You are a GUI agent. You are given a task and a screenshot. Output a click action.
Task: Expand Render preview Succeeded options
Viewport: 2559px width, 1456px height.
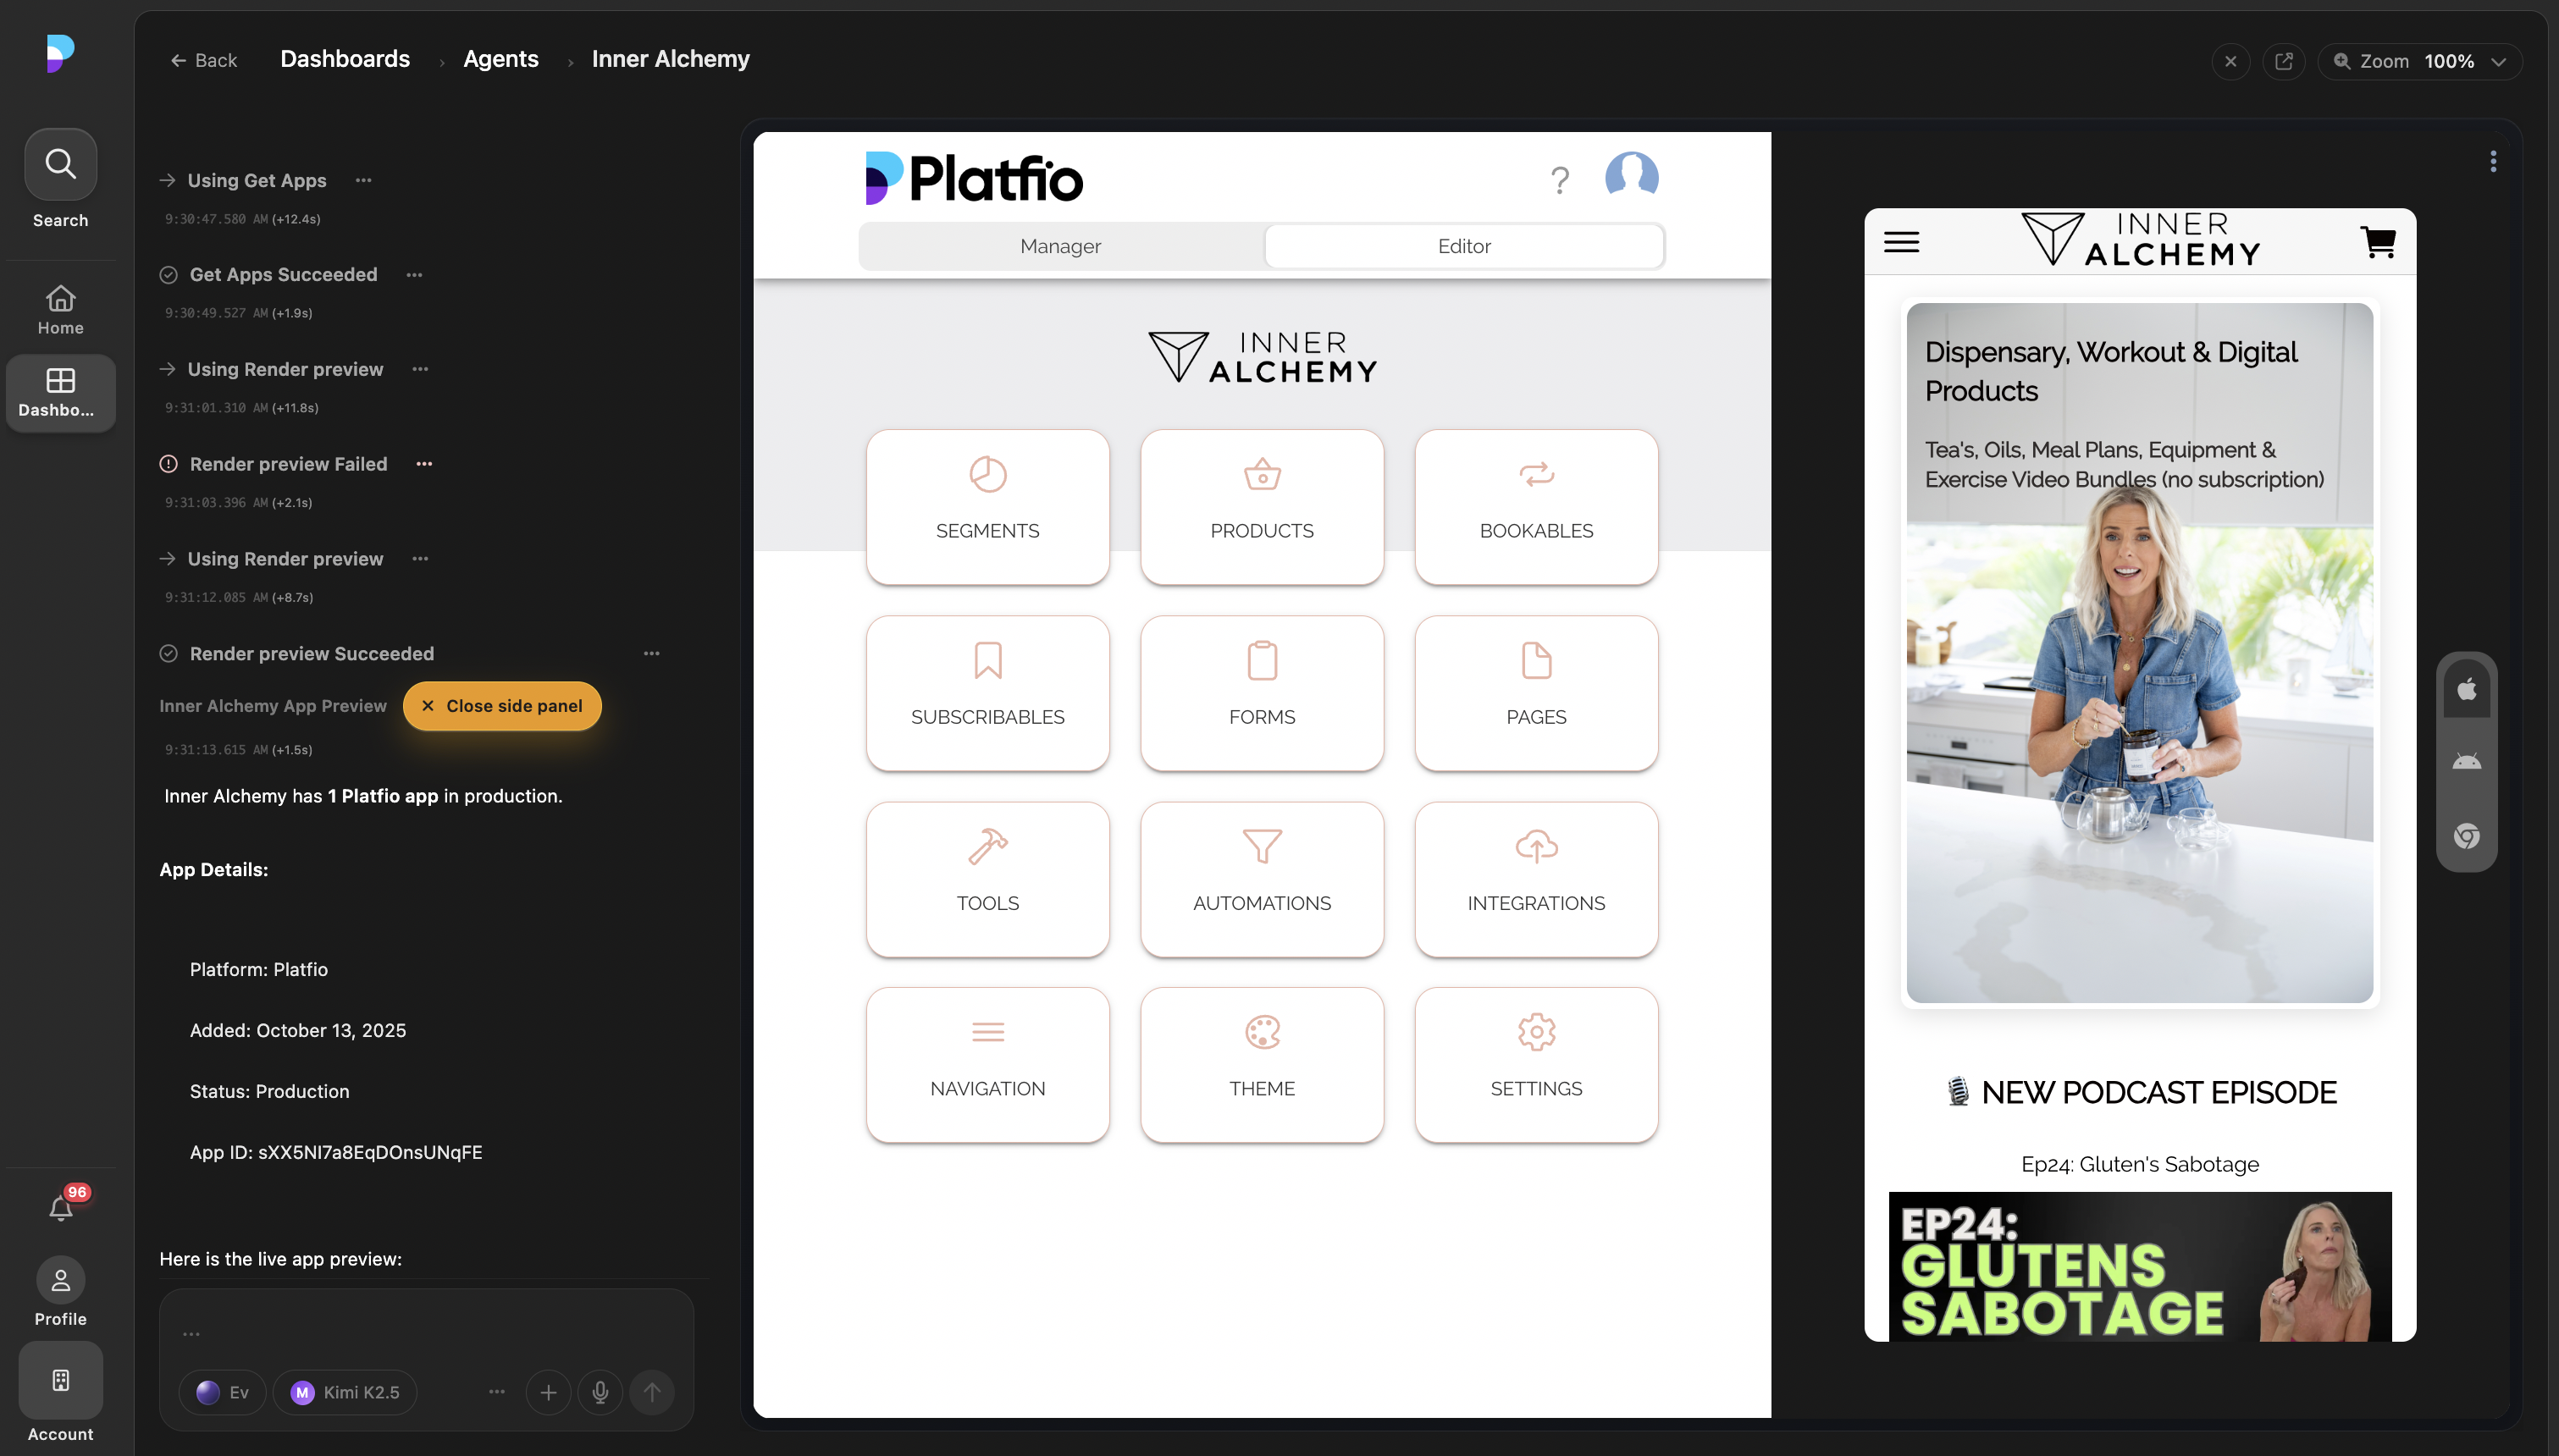(651, 654)
